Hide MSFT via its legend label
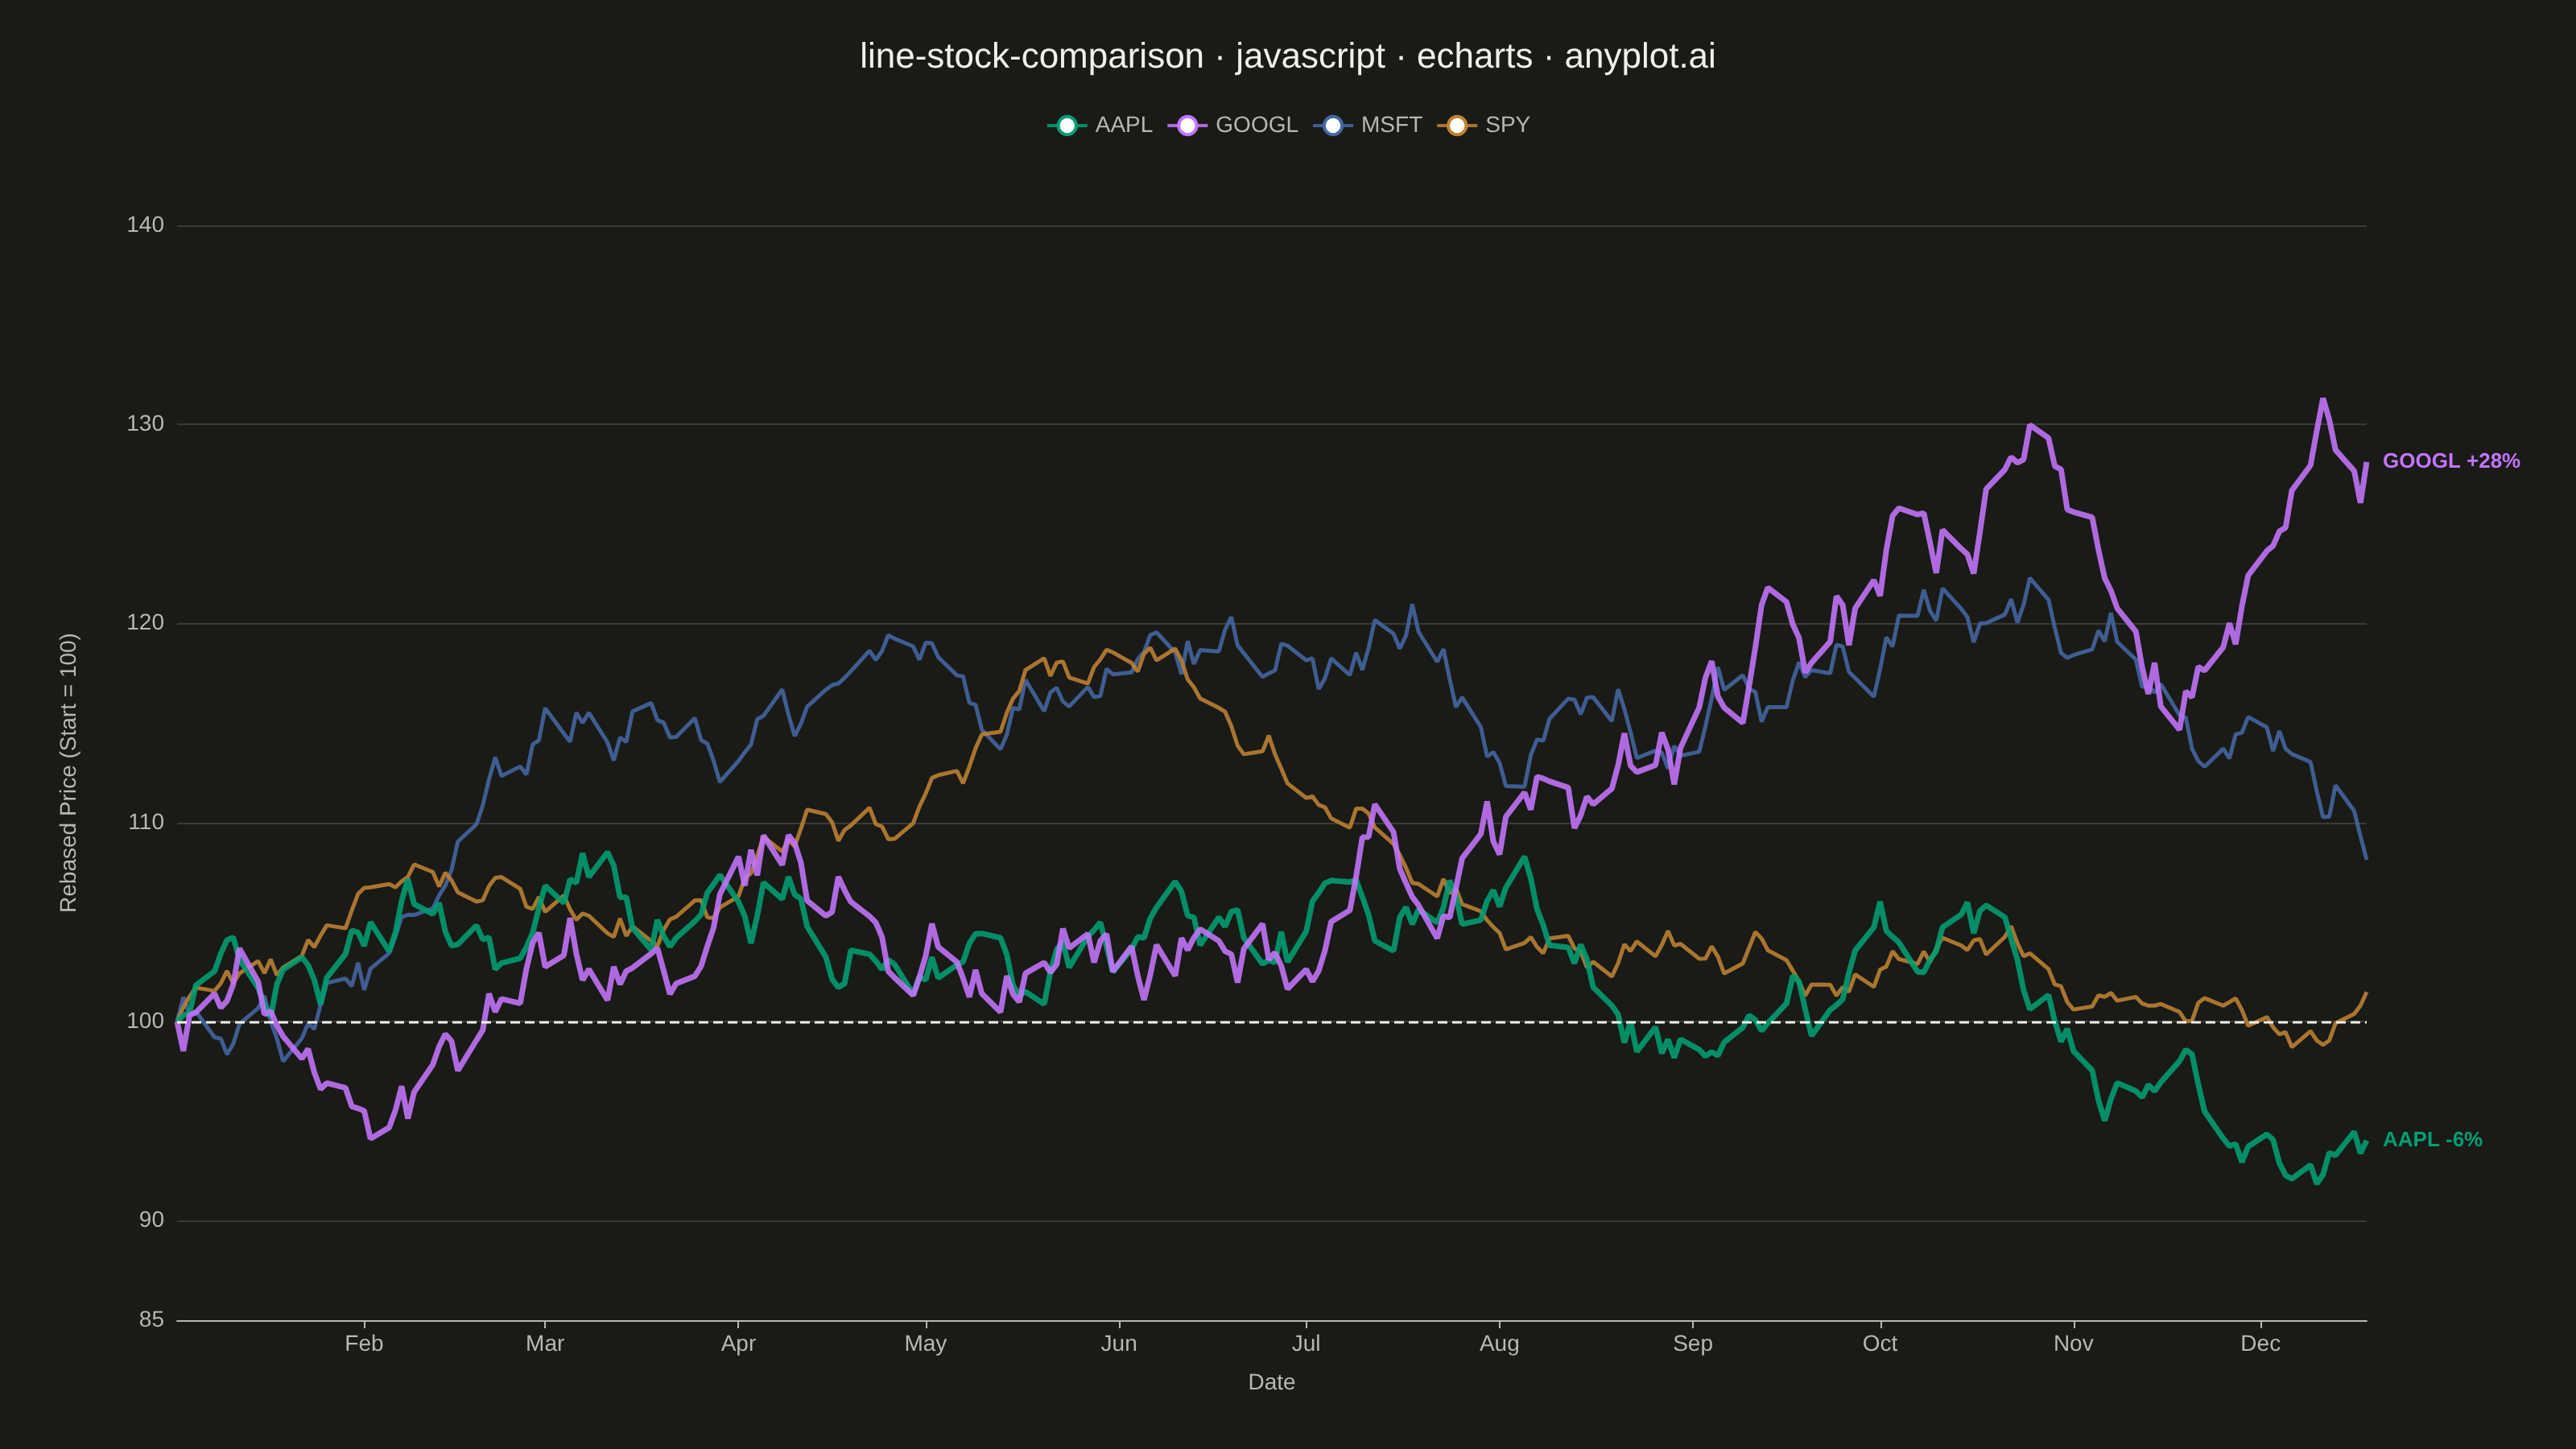Viewport: 2576px width, 1449px height. point(1391,125)
